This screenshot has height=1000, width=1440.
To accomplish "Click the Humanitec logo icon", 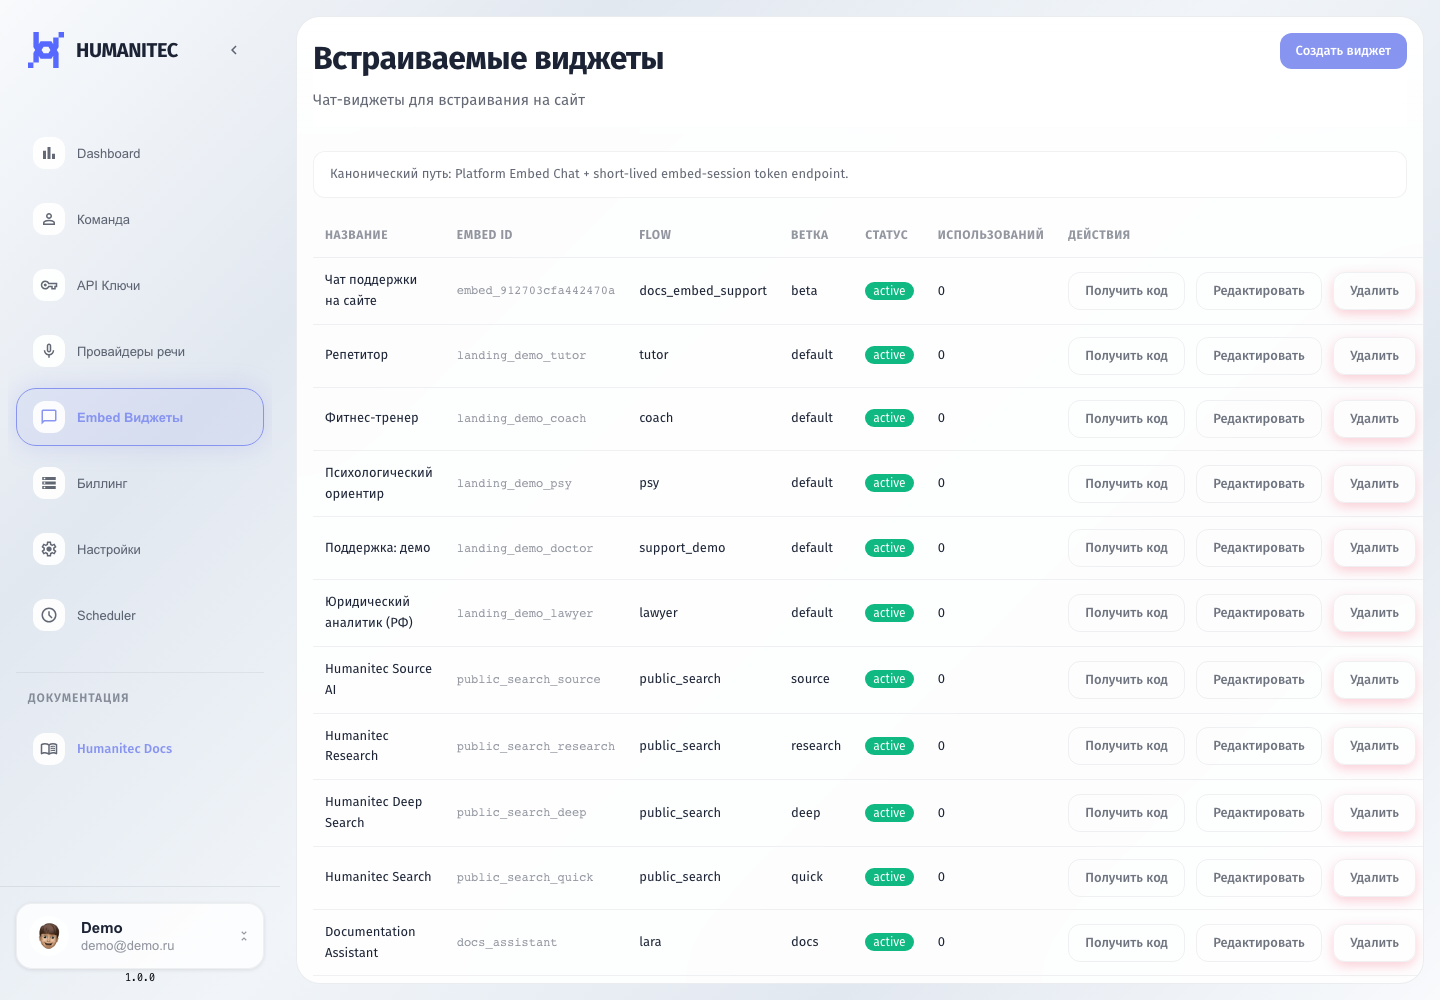I will point(46,50).
